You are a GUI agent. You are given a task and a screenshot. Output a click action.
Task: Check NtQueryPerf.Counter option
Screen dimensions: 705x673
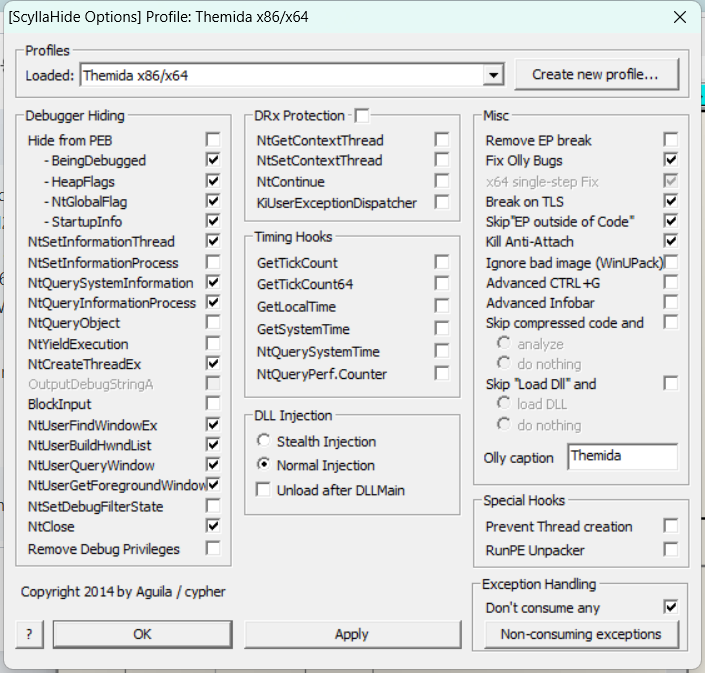click(x=442, y=373)
